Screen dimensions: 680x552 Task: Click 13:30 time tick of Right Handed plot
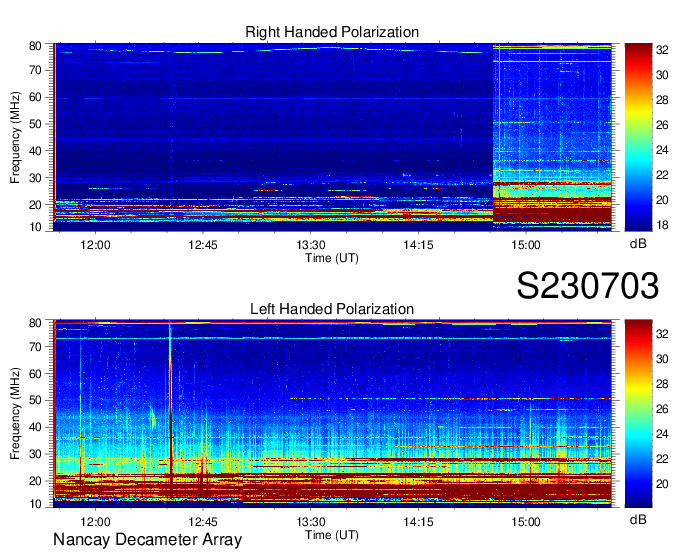pyautogui.click(x=311, y=245)
